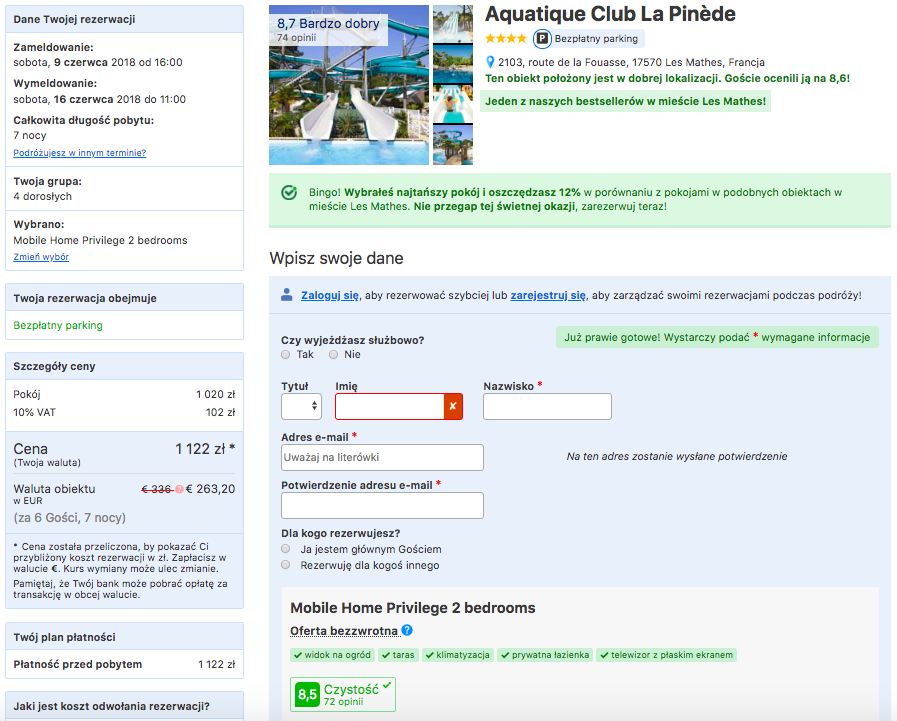This screenshot has width=897, height=721.
Task: Click the Jaki jest koszt odwołania rezerwacji? header
Action: pyautogui.click(x=124, y=706)
